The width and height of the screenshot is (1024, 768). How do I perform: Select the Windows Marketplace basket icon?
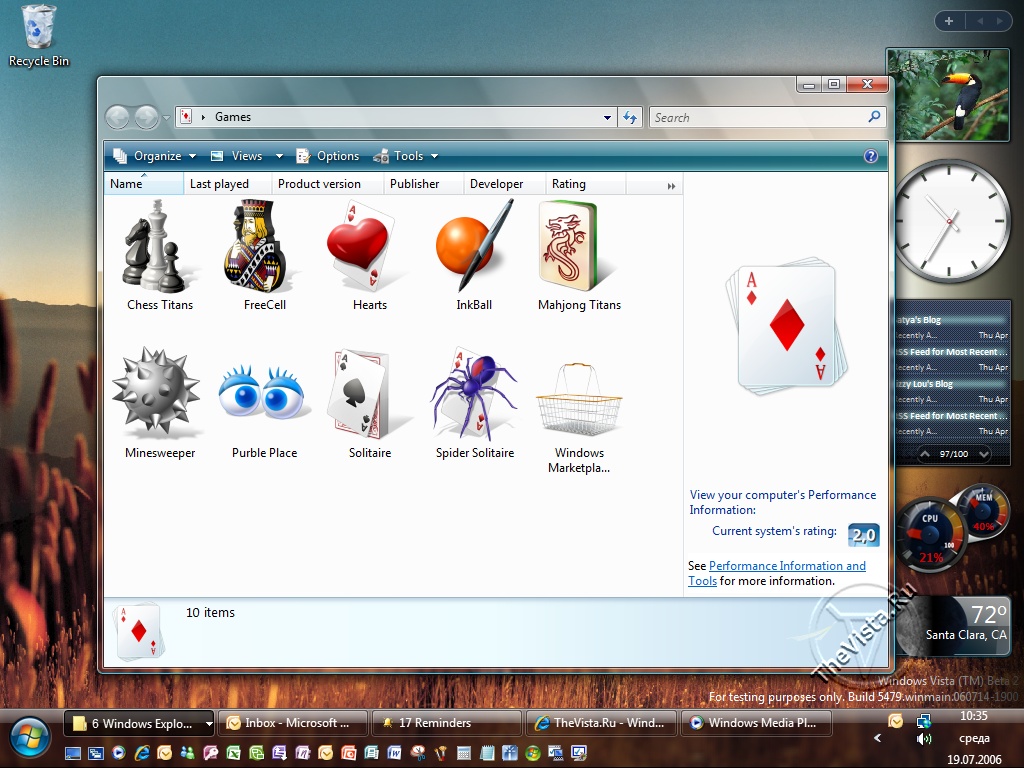(x=579, y=398)
